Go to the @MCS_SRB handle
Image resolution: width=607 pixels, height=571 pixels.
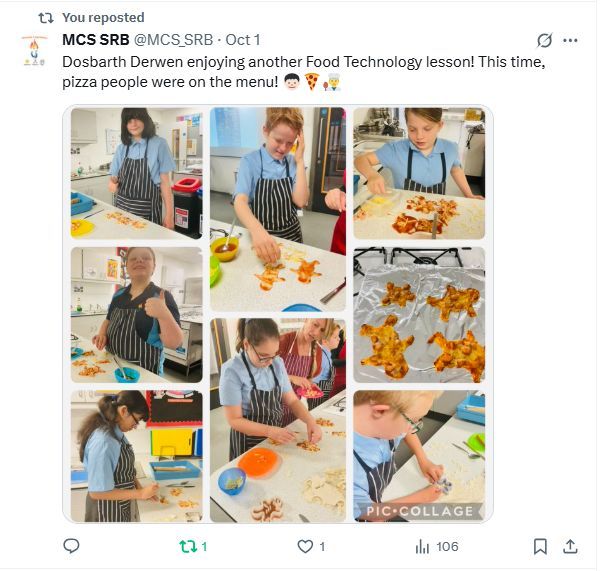174,40
